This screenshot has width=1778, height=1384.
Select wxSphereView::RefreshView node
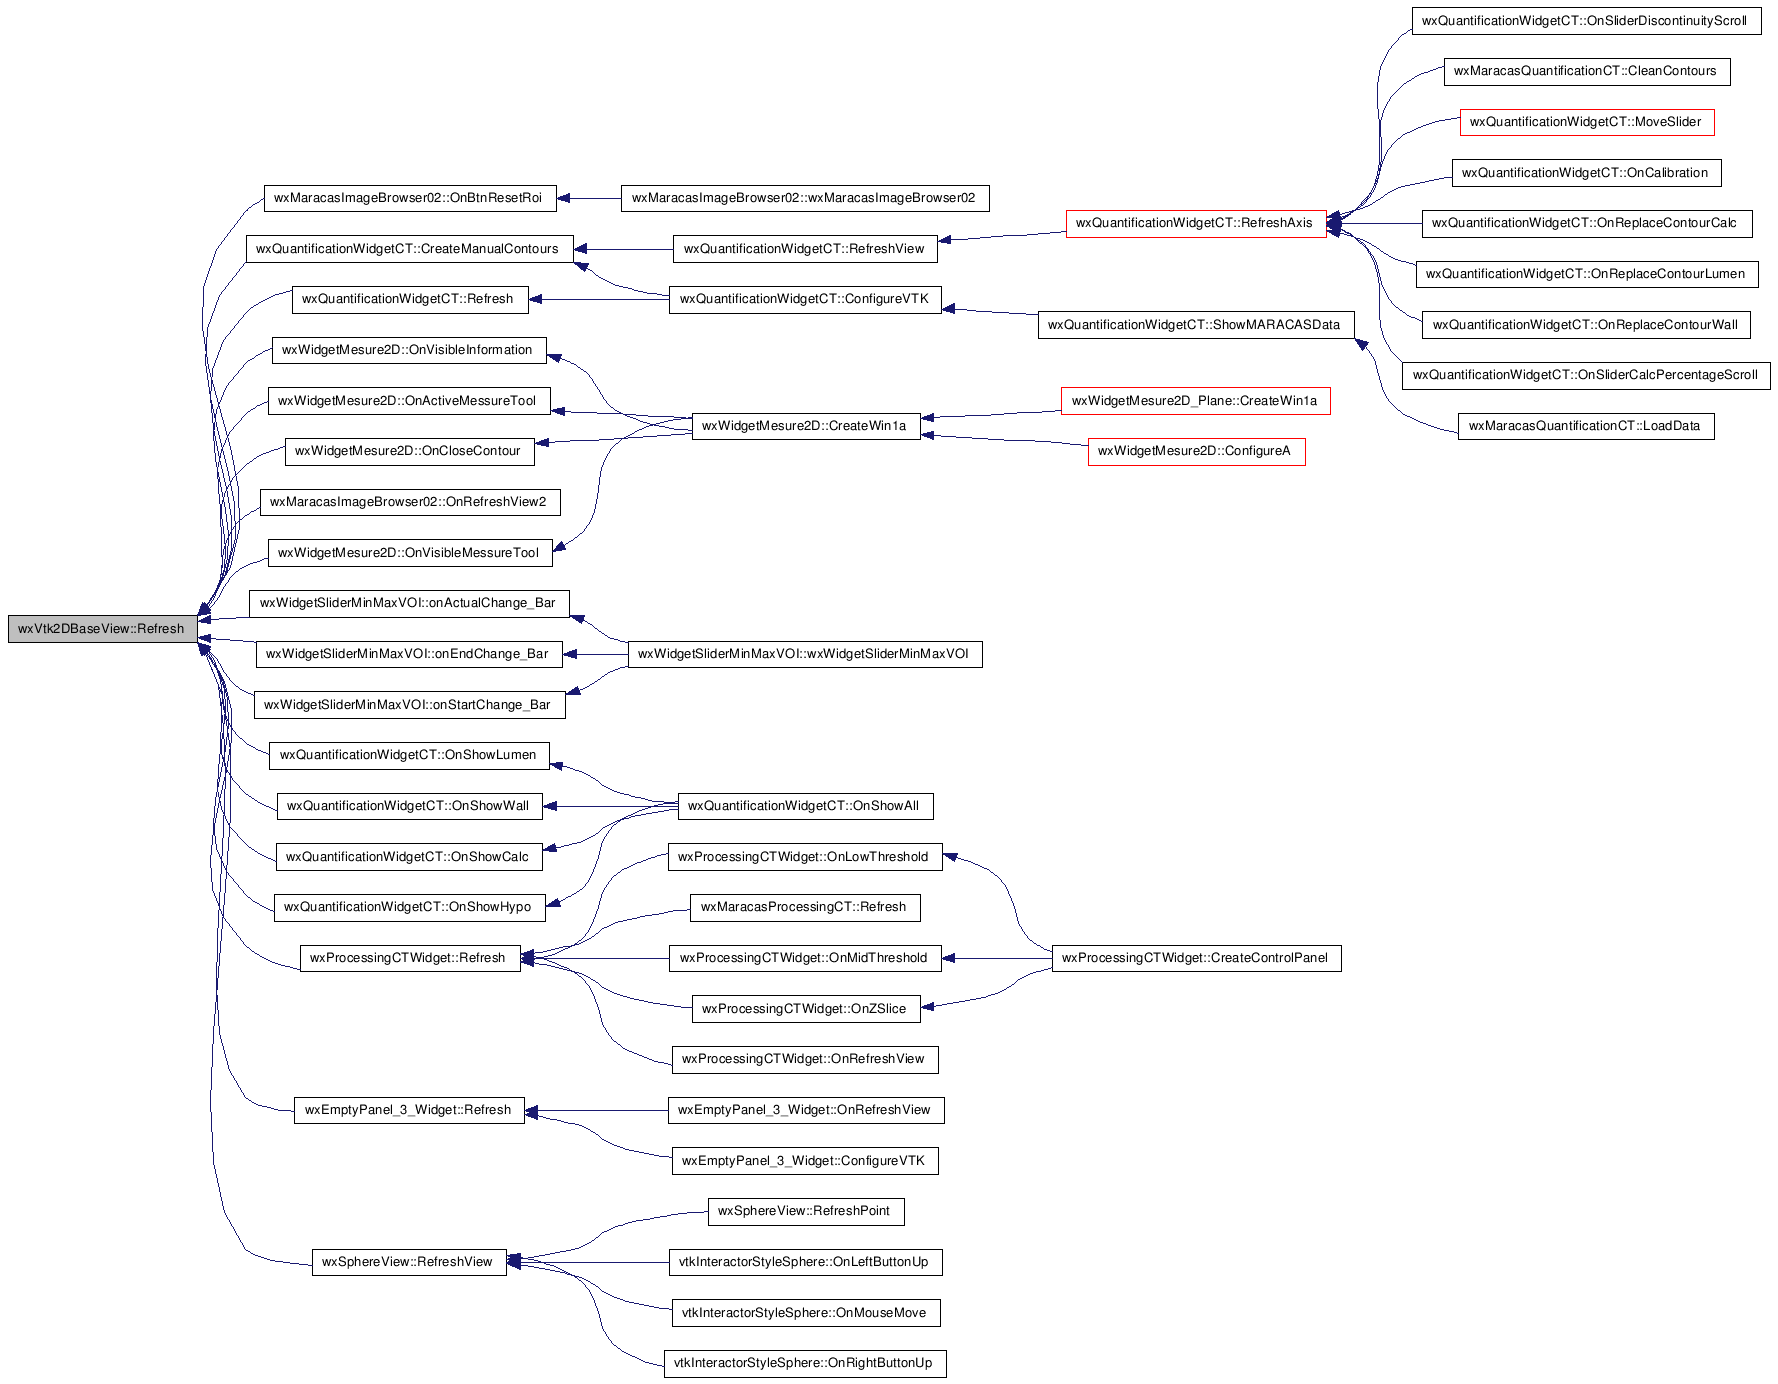pos(409,1262)
